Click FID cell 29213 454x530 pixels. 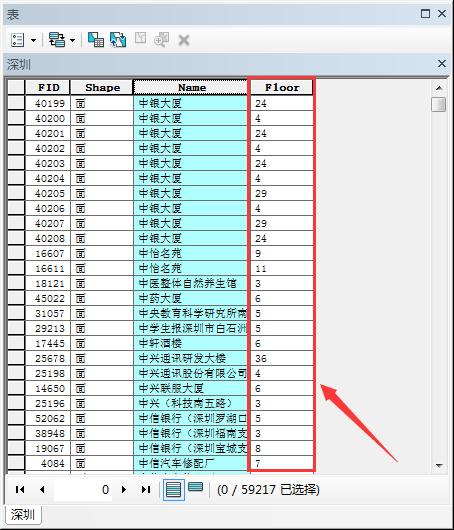coord(48,328)
